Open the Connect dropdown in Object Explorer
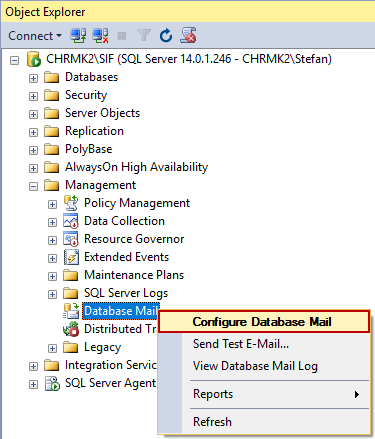 (35, 36)
